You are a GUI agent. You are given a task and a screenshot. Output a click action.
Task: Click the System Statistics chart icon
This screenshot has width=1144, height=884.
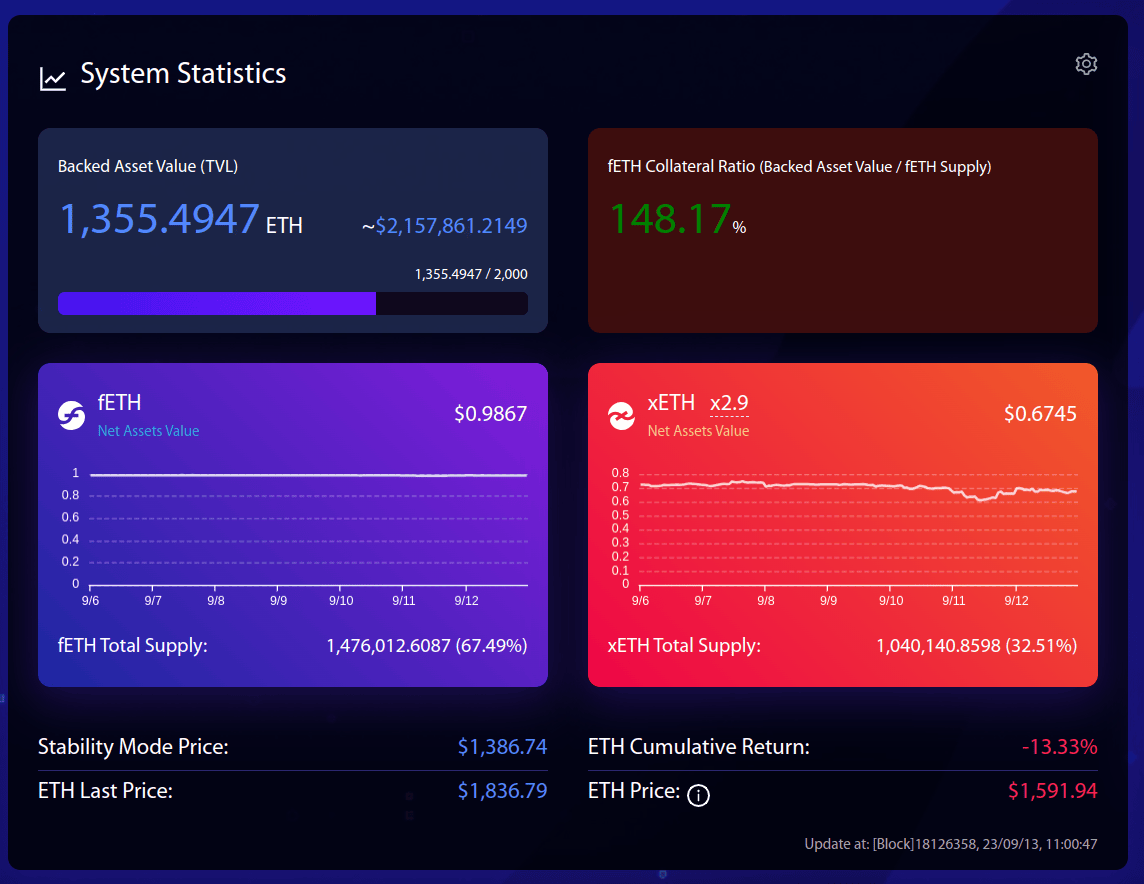coord(53,78)
